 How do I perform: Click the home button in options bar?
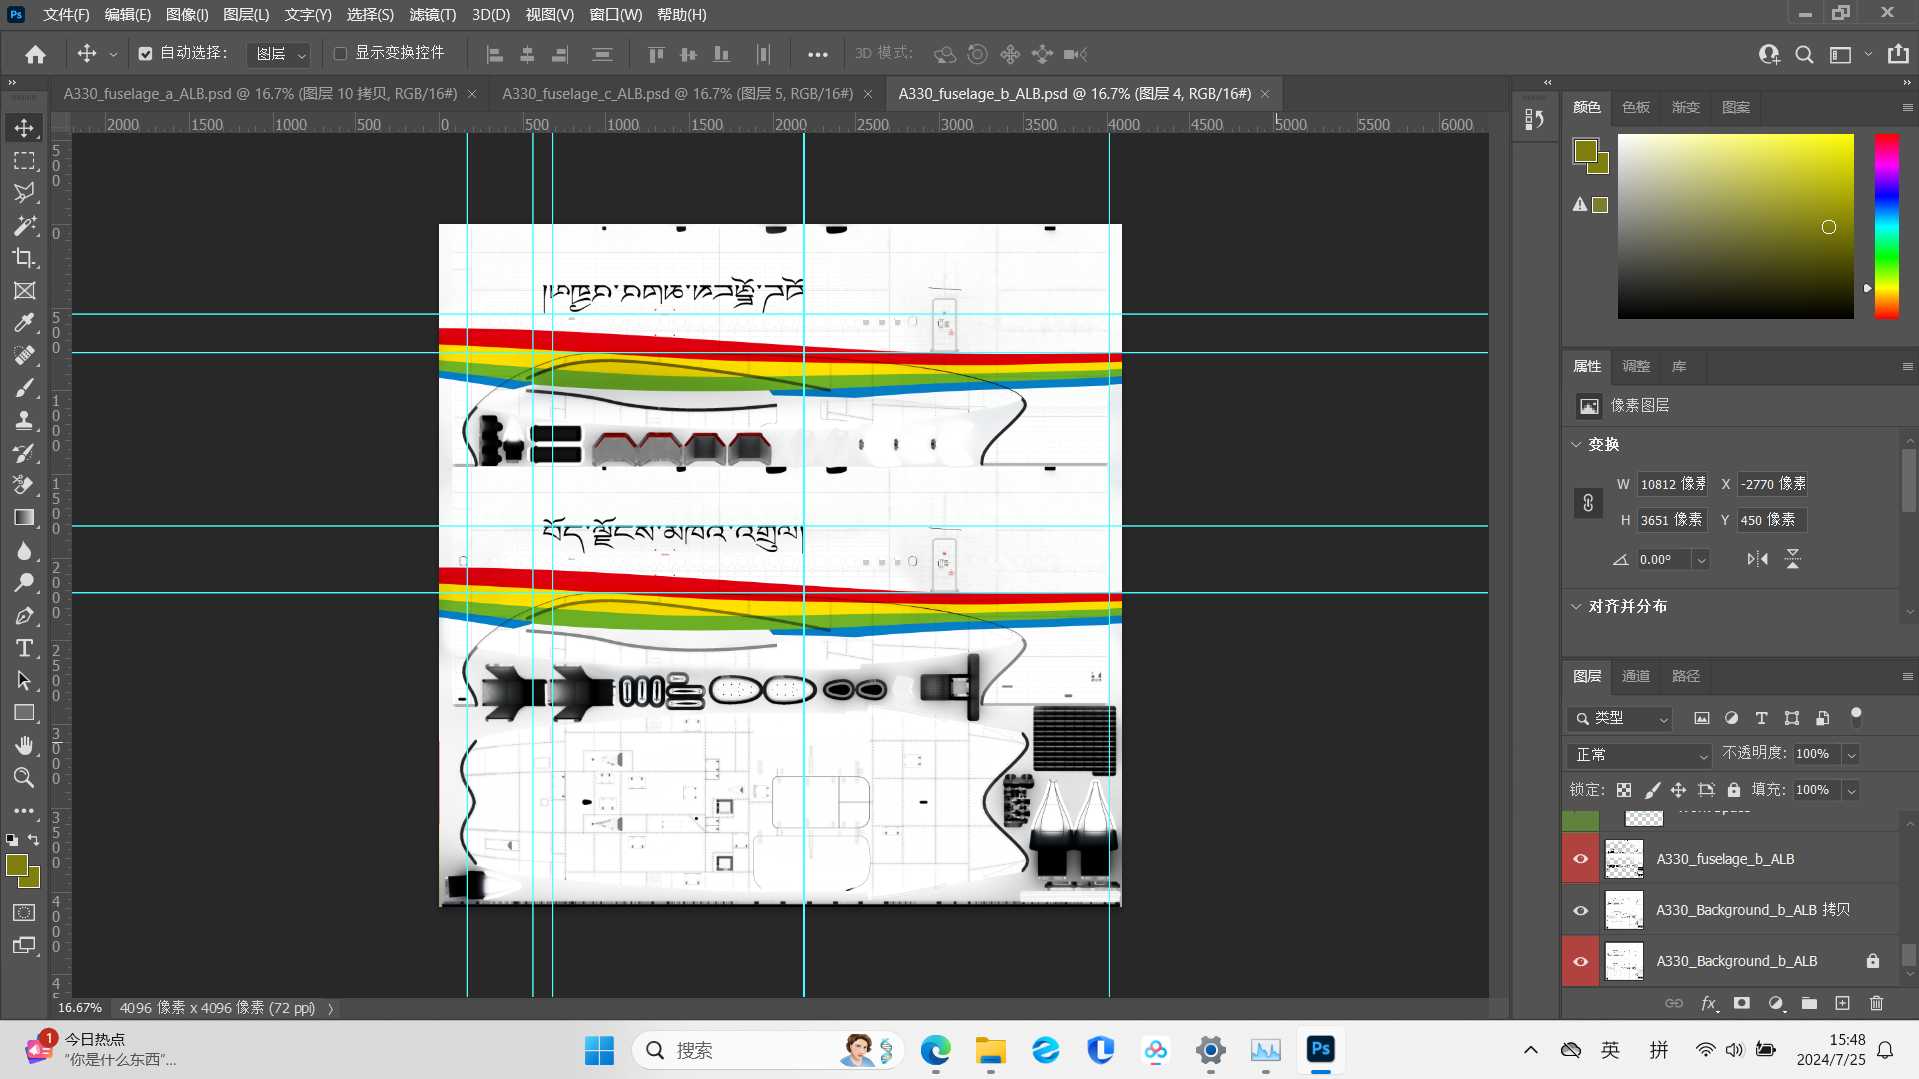click(36, 54)
